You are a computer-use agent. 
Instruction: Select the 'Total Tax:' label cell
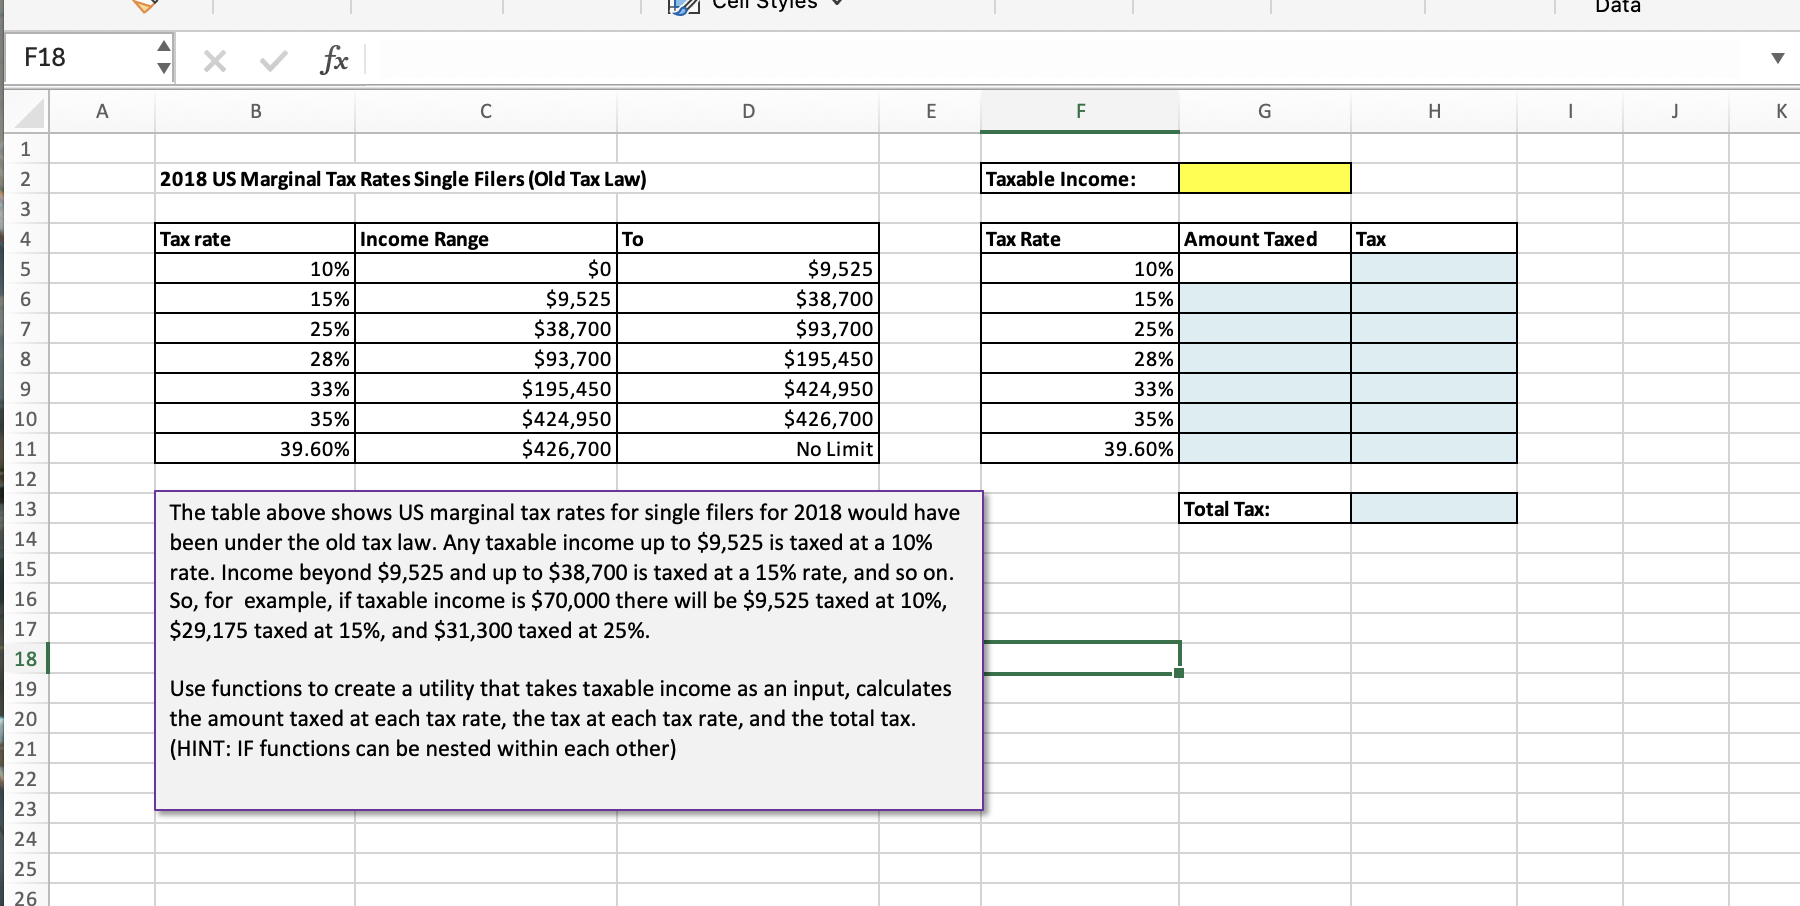coord(1265,509)
